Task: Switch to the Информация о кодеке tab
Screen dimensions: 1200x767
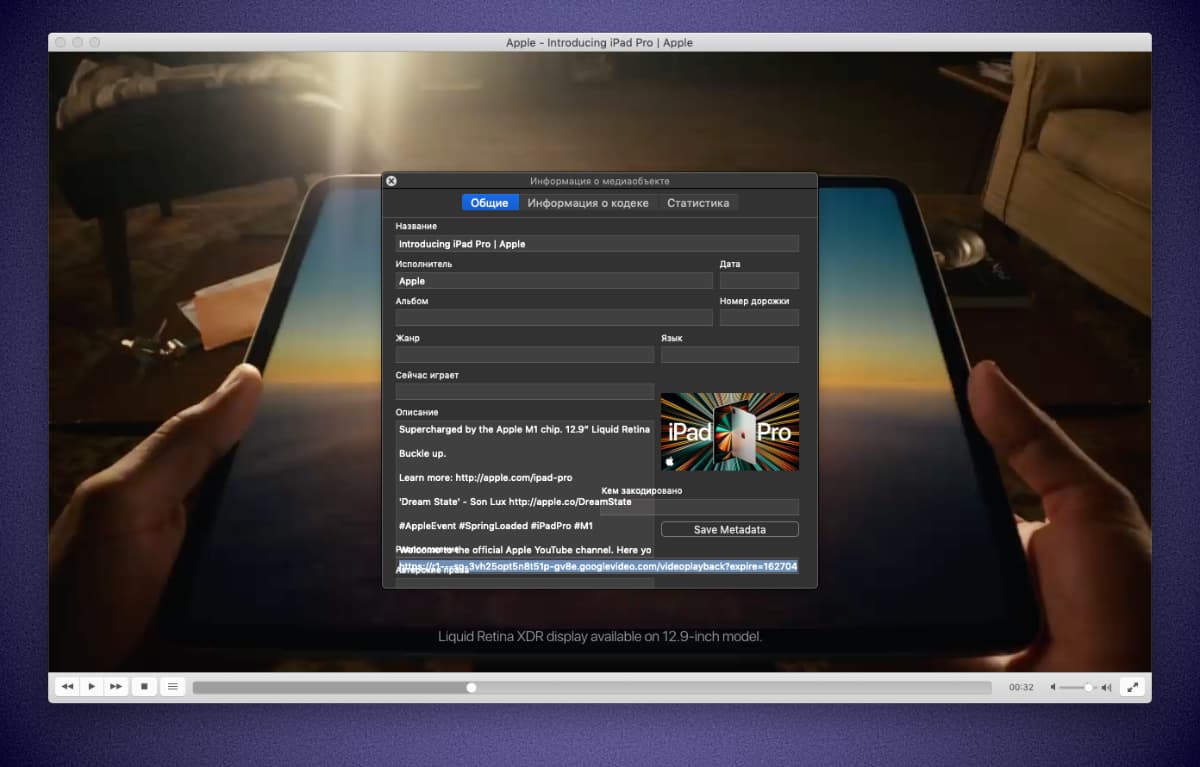Action: coord(588,203)
